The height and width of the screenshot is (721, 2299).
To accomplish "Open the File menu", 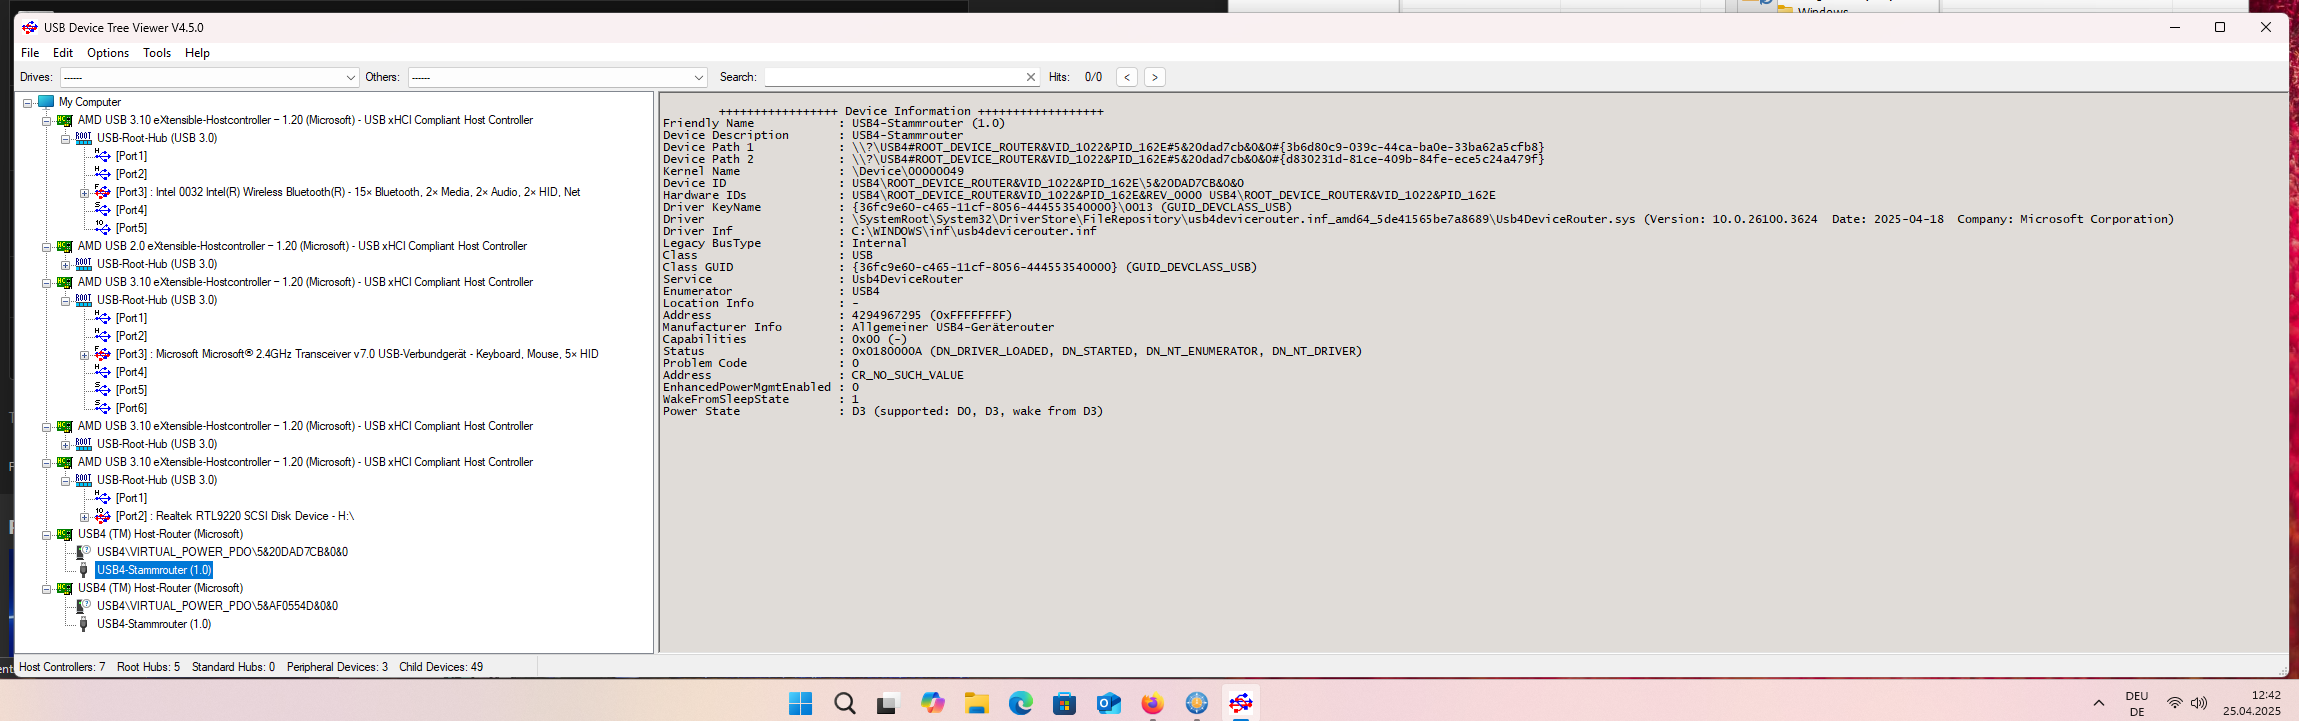I will pos(30,53).
